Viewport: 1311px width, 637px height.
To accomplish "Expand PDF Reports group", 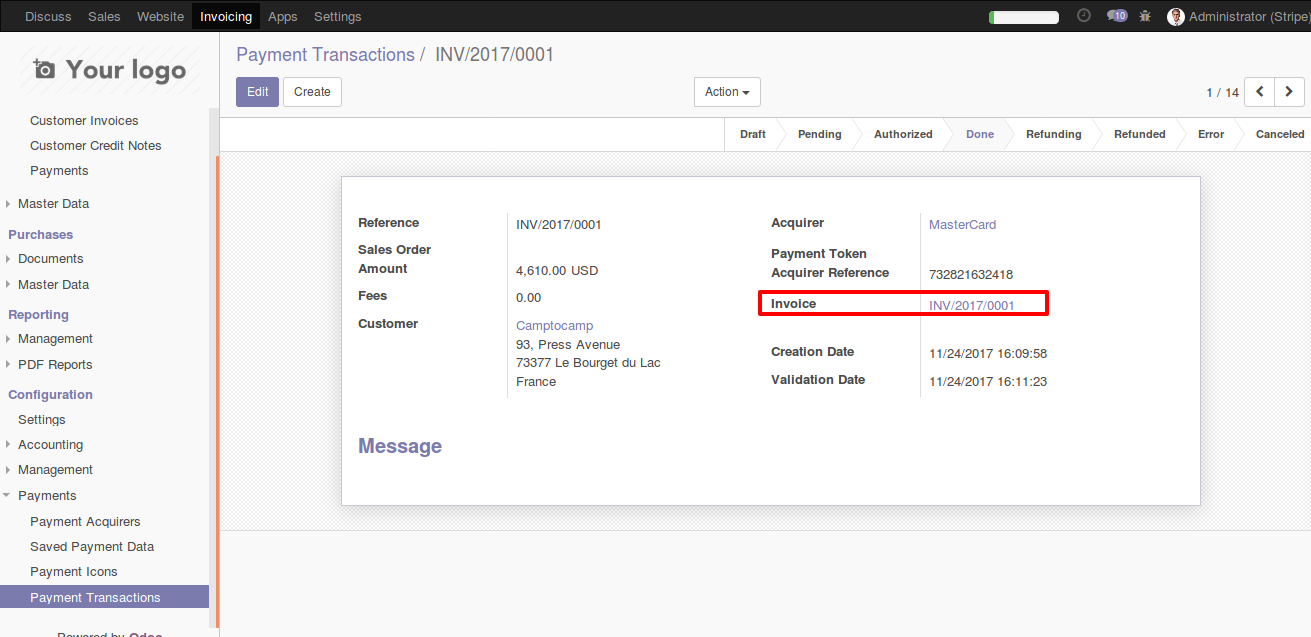I will [x=55, y=364].
